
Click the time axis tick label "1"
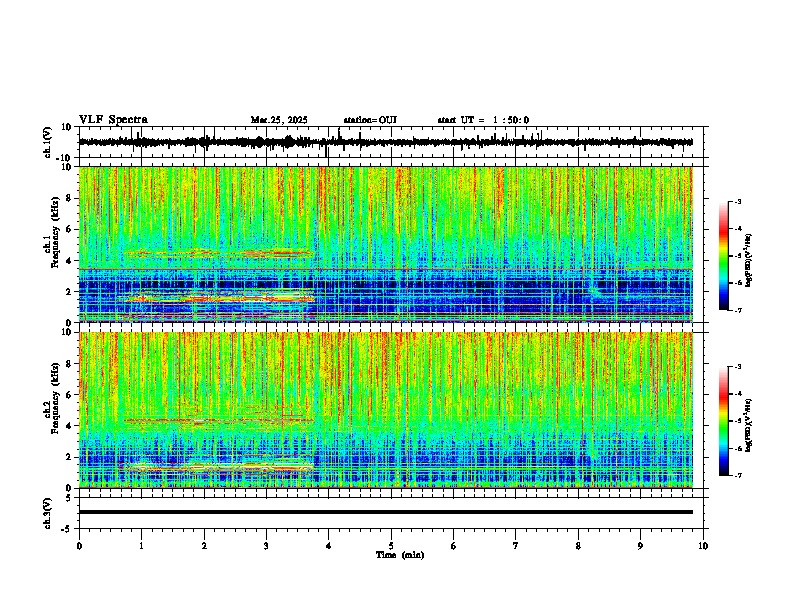141,546
